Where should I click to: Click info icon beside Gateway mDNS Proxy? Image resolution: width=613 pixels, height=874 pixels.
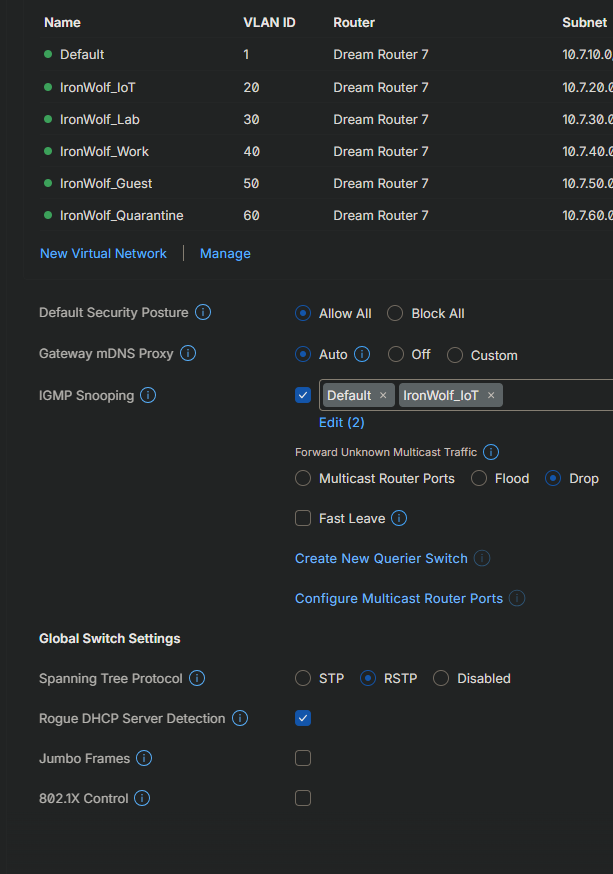pyautogui.click(x=188, y=354)
